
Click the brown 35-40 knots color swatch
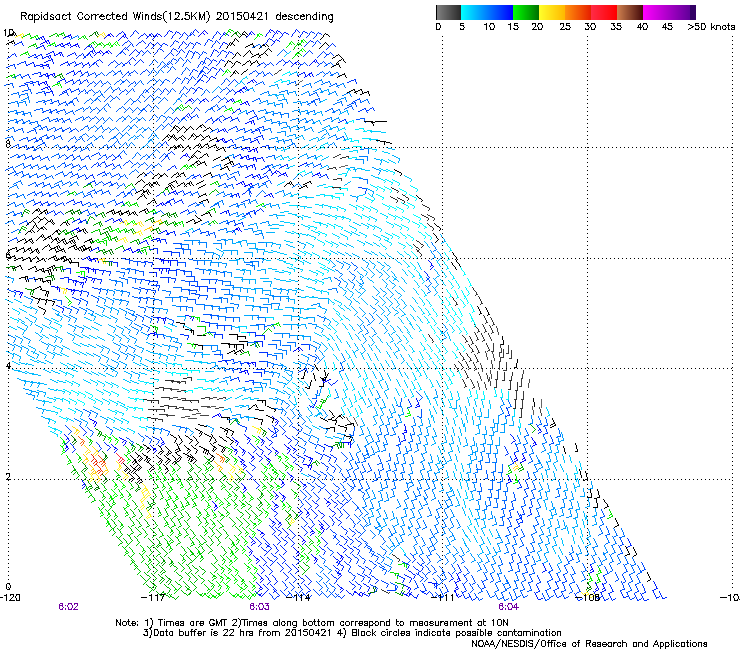[630, 12]
